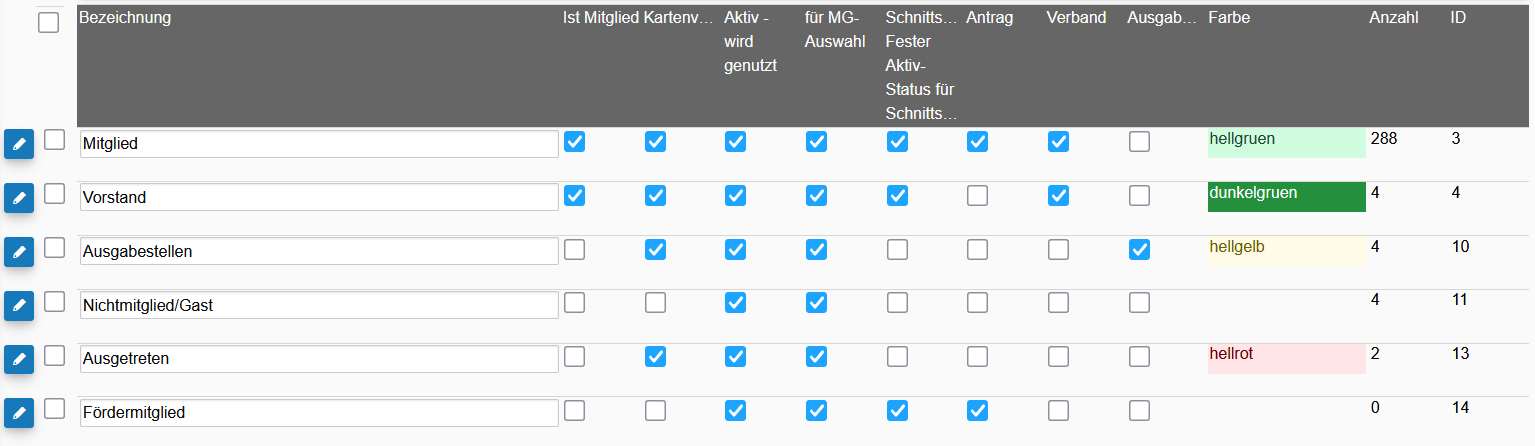Toggle Kartenverkauf checkbox for Nichtmitglied/Gast
This screenshot has width=1535, height=446.
tap(655, 303)
